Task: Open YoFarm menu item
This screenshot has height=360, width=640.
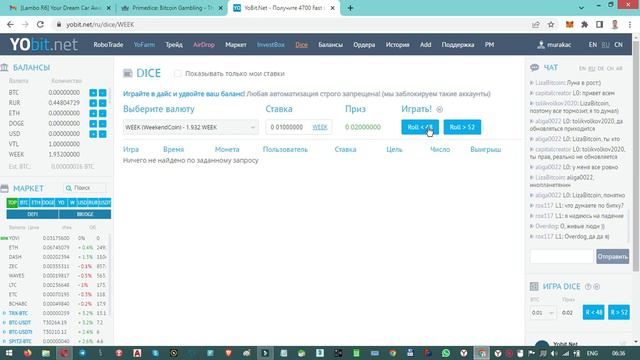Action: pyautogui.click(x=144, y=45)
